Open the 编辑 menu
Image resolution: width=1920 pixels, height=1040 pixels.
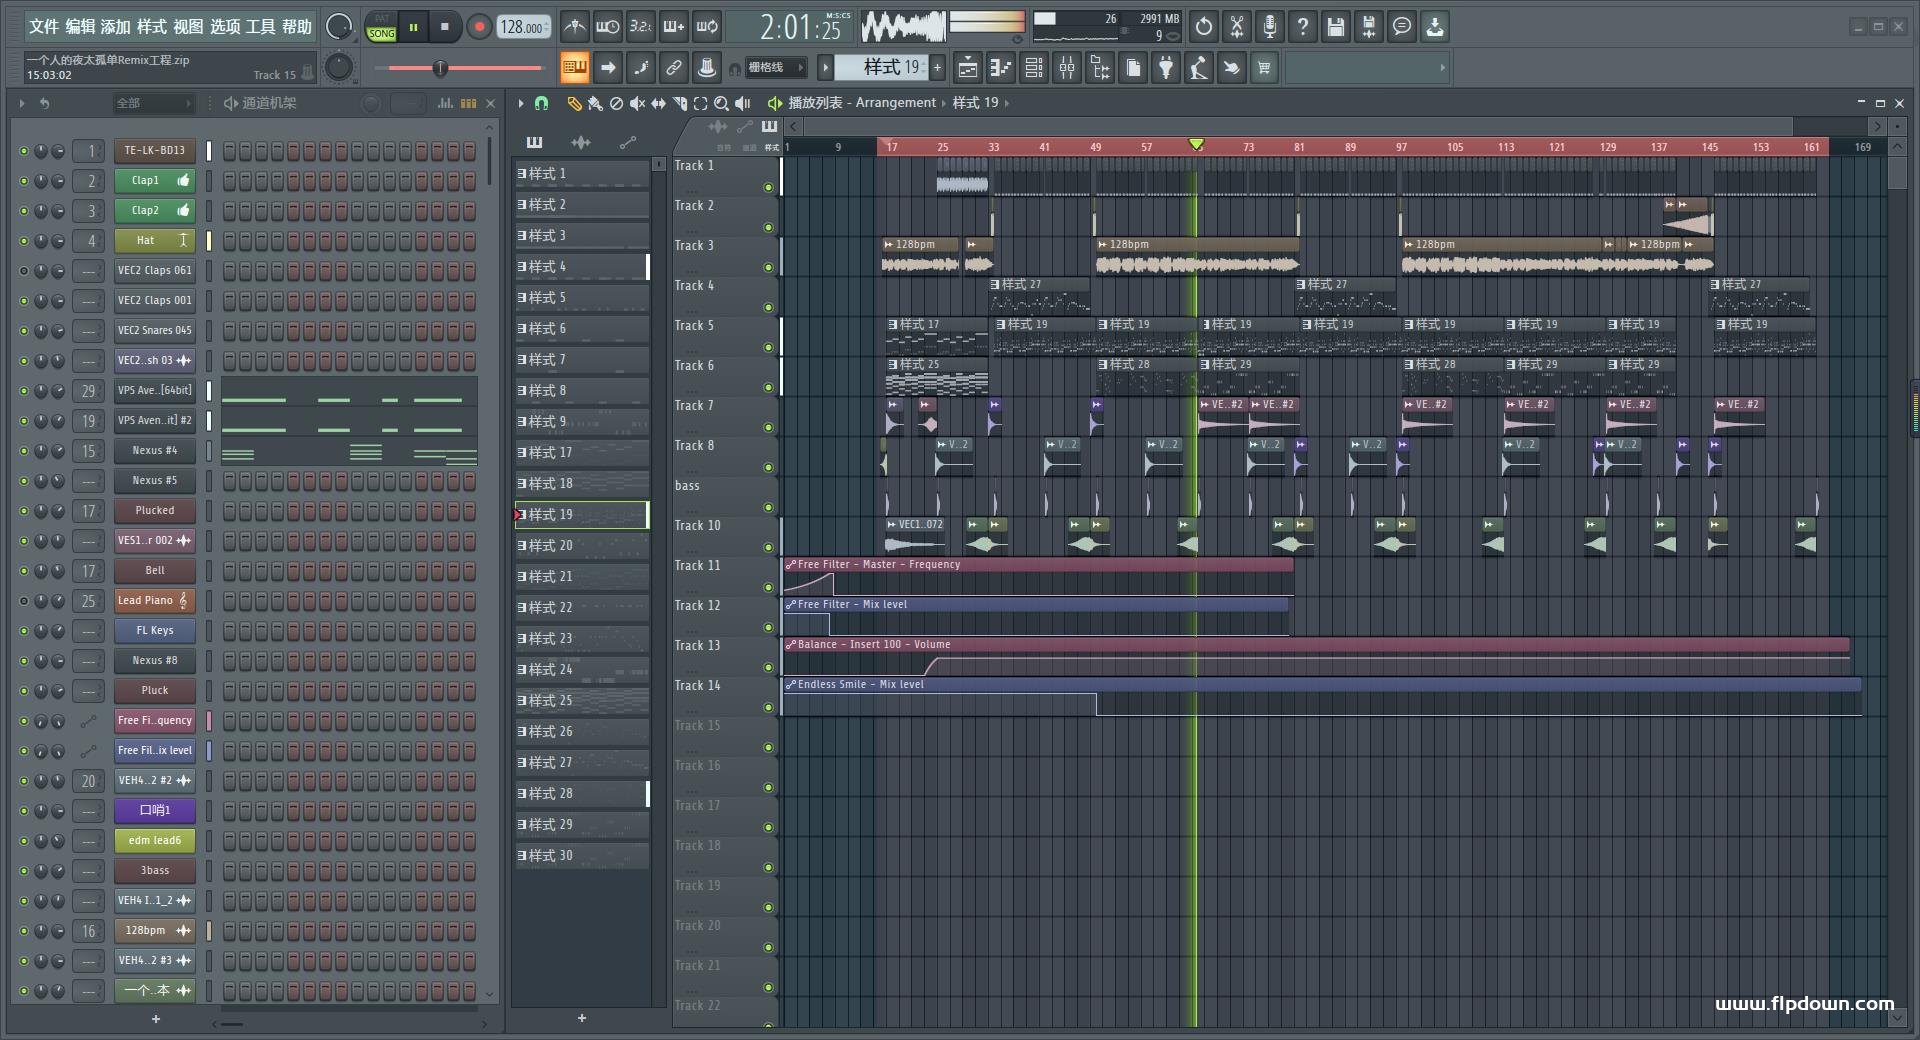[80, 27]
